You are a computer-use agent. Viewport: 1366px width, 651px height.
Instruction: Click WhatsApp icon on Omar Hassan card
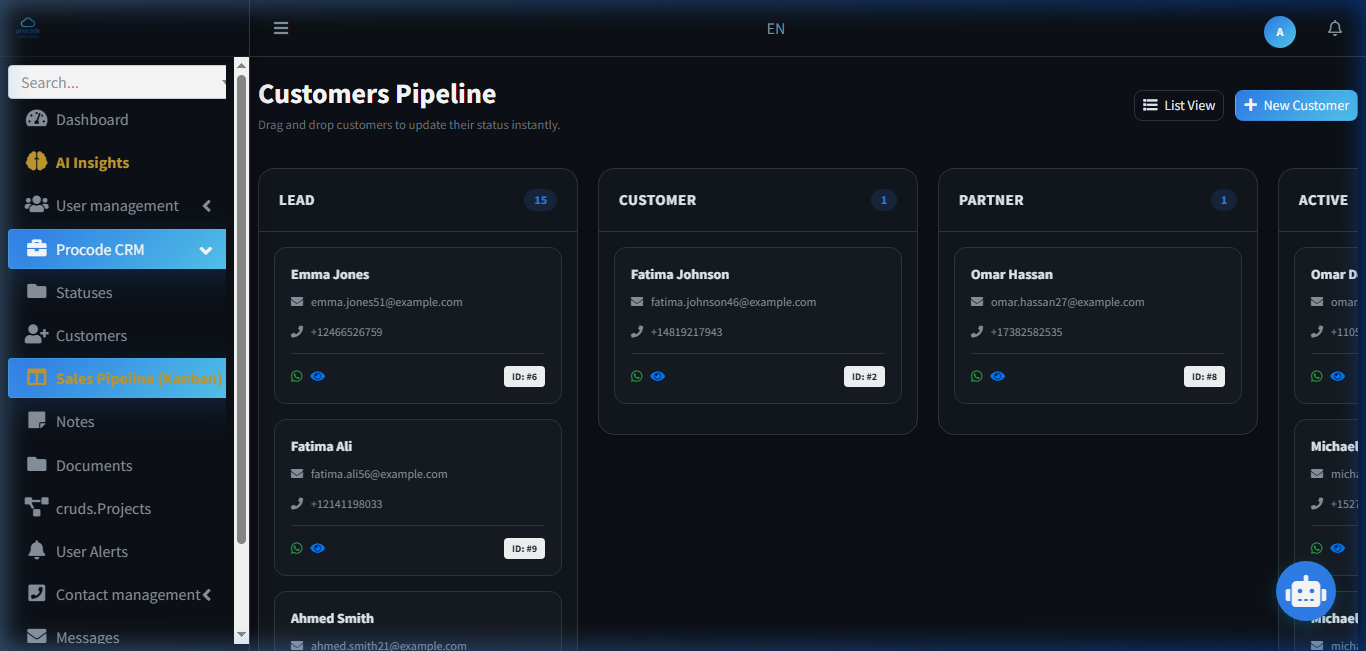coord(977,376)
